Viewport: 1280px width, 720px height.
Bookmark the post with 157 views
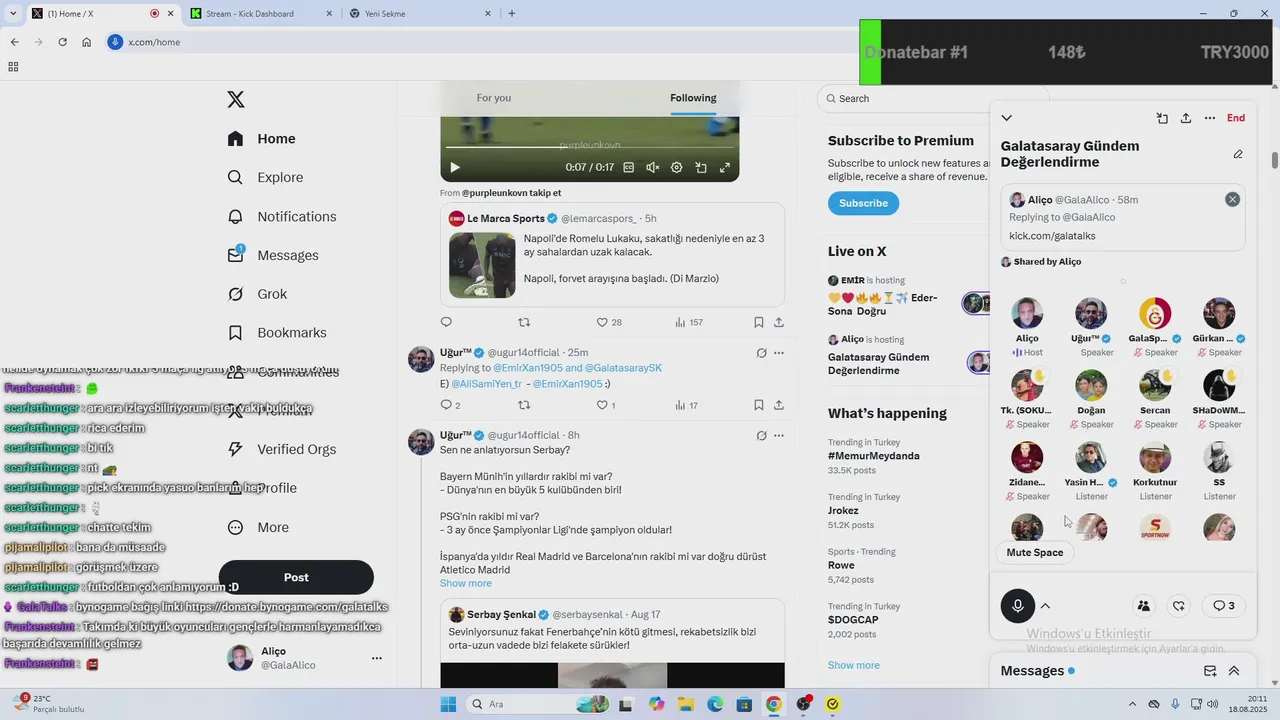click(759, 322)
